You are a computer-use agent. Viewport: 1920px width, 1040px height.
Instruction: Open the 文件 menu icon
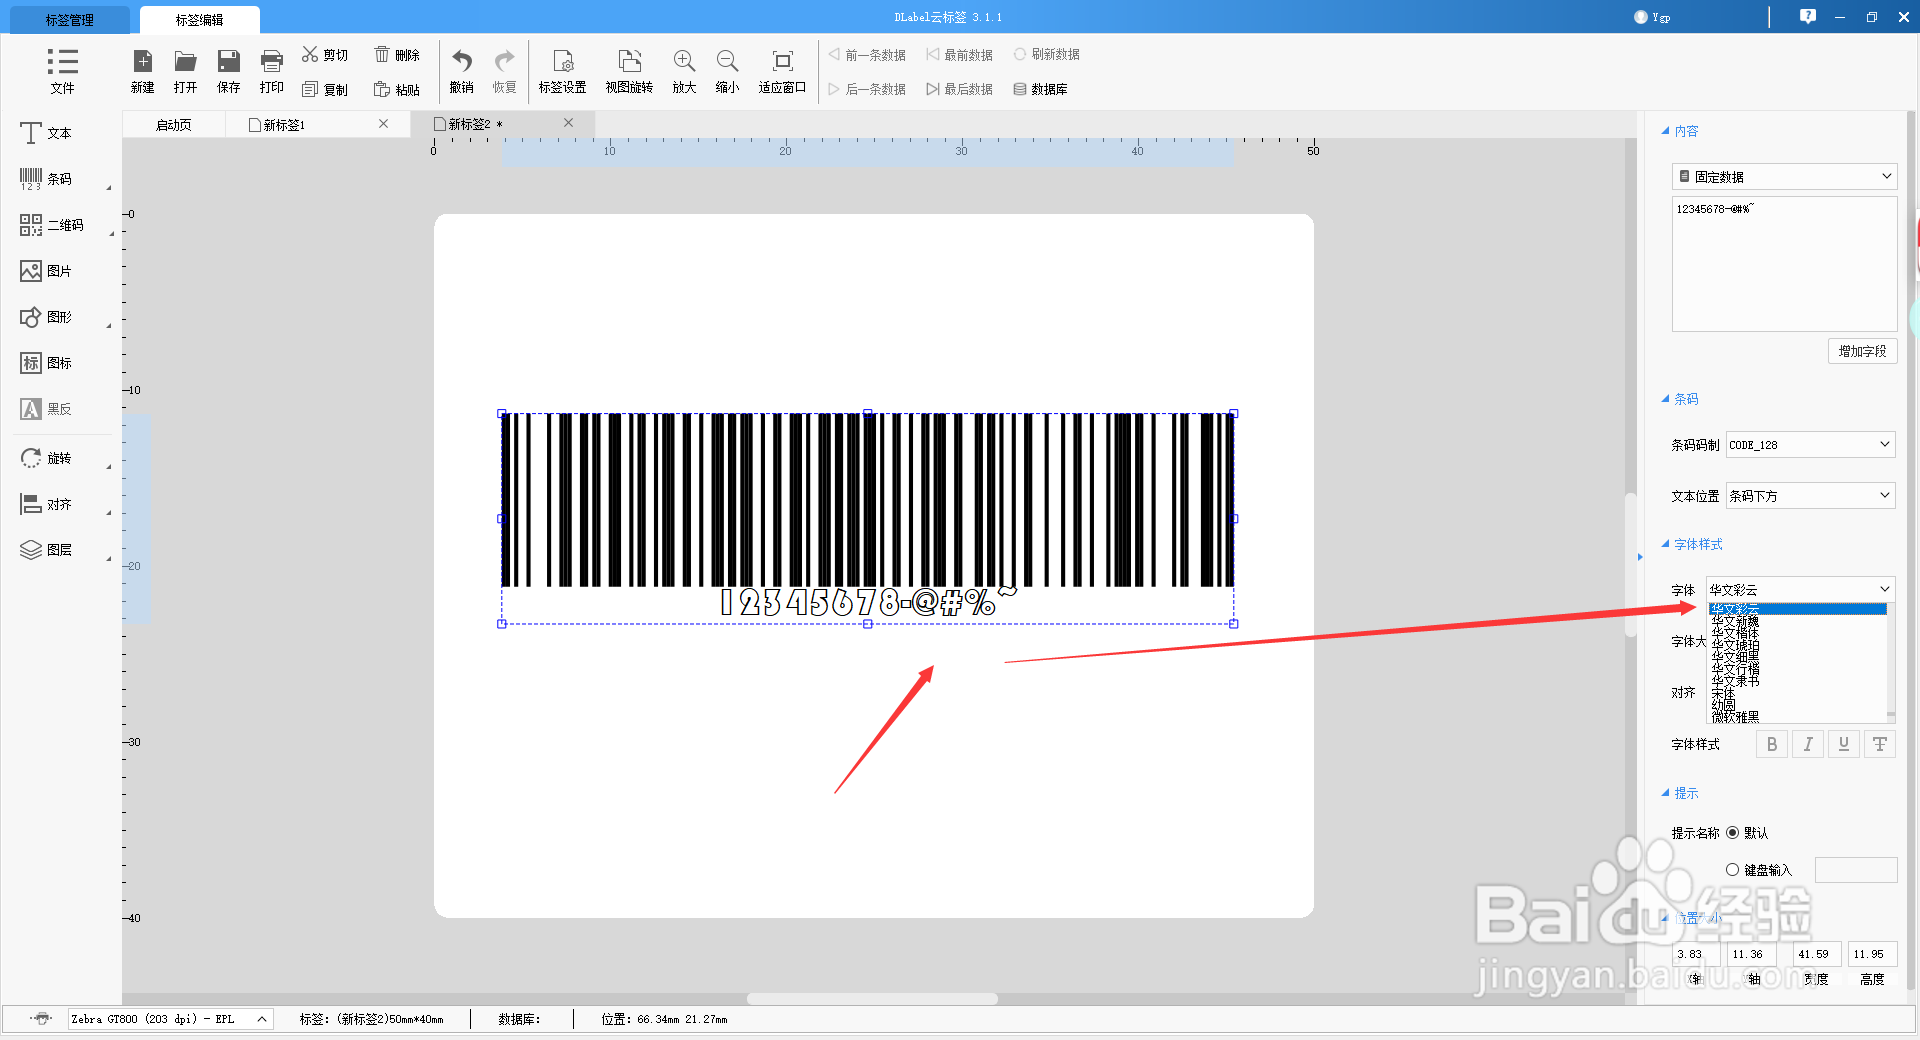point(62,70)
